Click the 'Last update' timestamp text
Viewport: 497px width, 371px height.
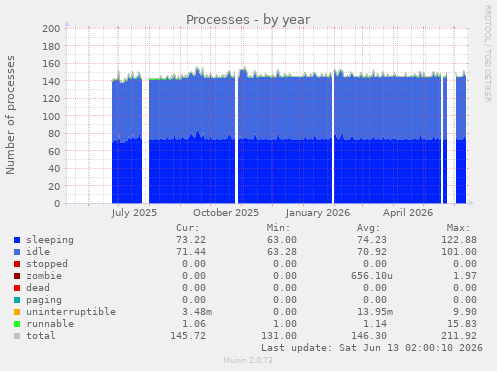tap(372, 348)
